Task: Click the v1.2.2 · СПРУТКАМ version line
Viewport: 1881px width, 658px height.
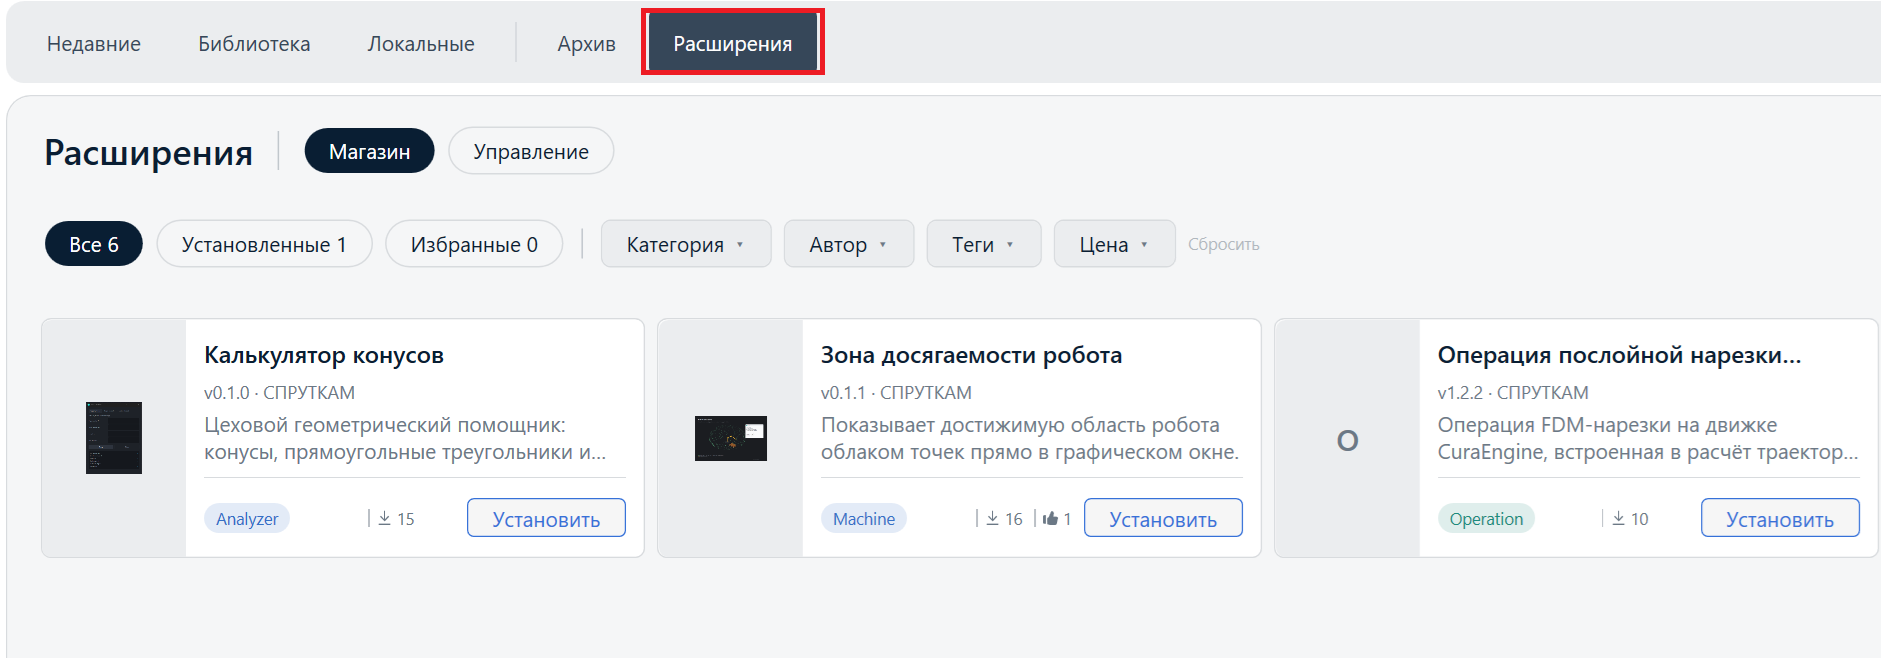Action: pos(1513,393)
